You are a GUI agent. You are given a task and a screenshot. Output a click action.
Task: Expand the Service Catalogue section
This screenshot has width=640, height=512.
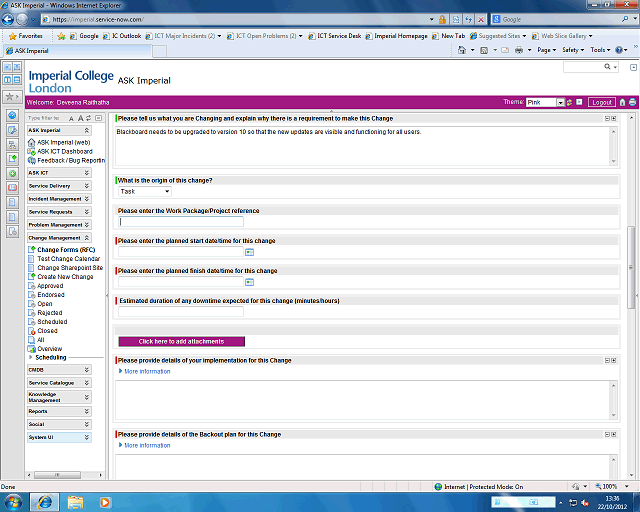[x=87, y=383]
